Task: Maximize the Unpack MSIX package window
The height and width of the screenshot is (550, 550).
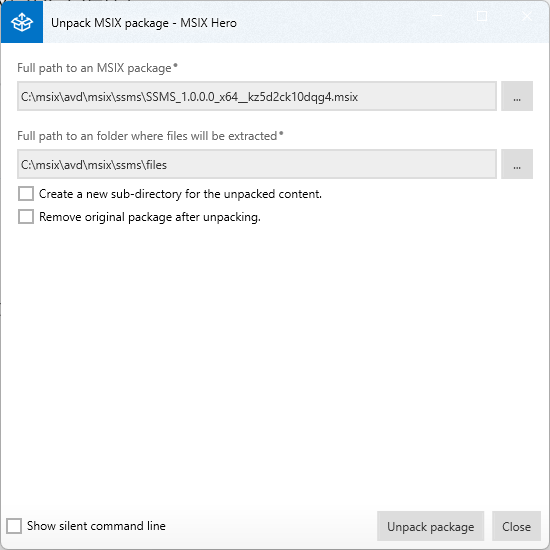Action: 482,16
